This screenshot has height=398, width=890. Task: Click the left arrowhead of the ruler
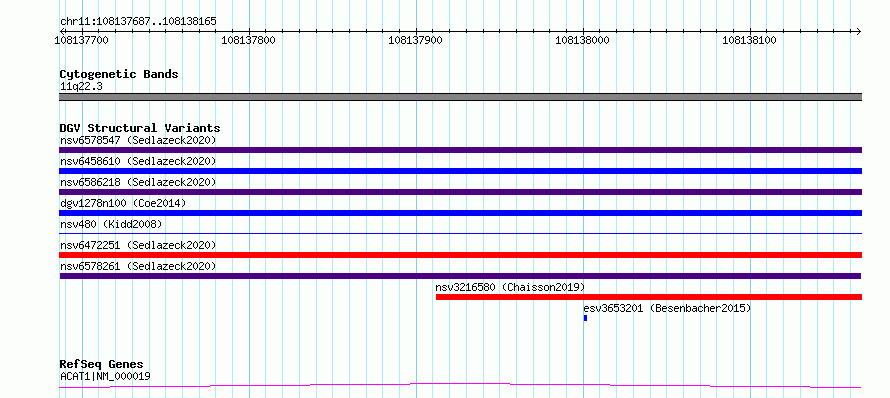click(x=63, y=31)
